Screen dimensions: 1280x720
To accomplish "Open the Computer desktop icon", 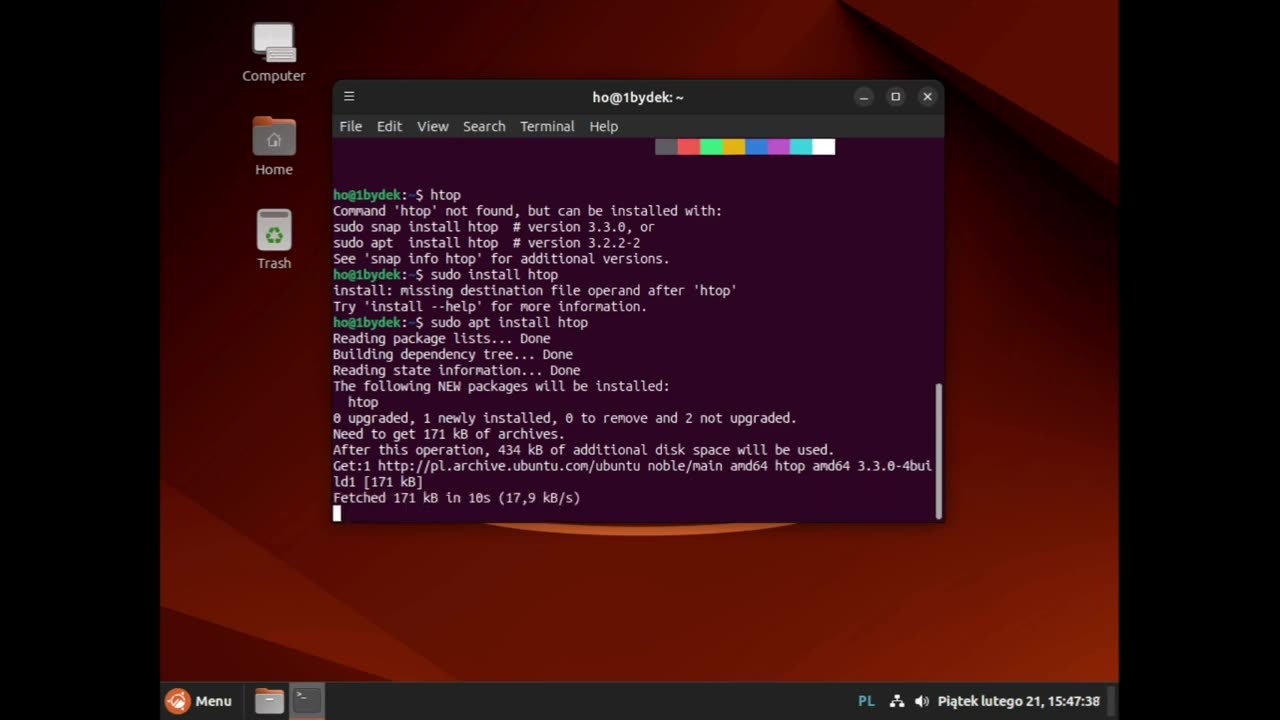I will tap(274, 52).
